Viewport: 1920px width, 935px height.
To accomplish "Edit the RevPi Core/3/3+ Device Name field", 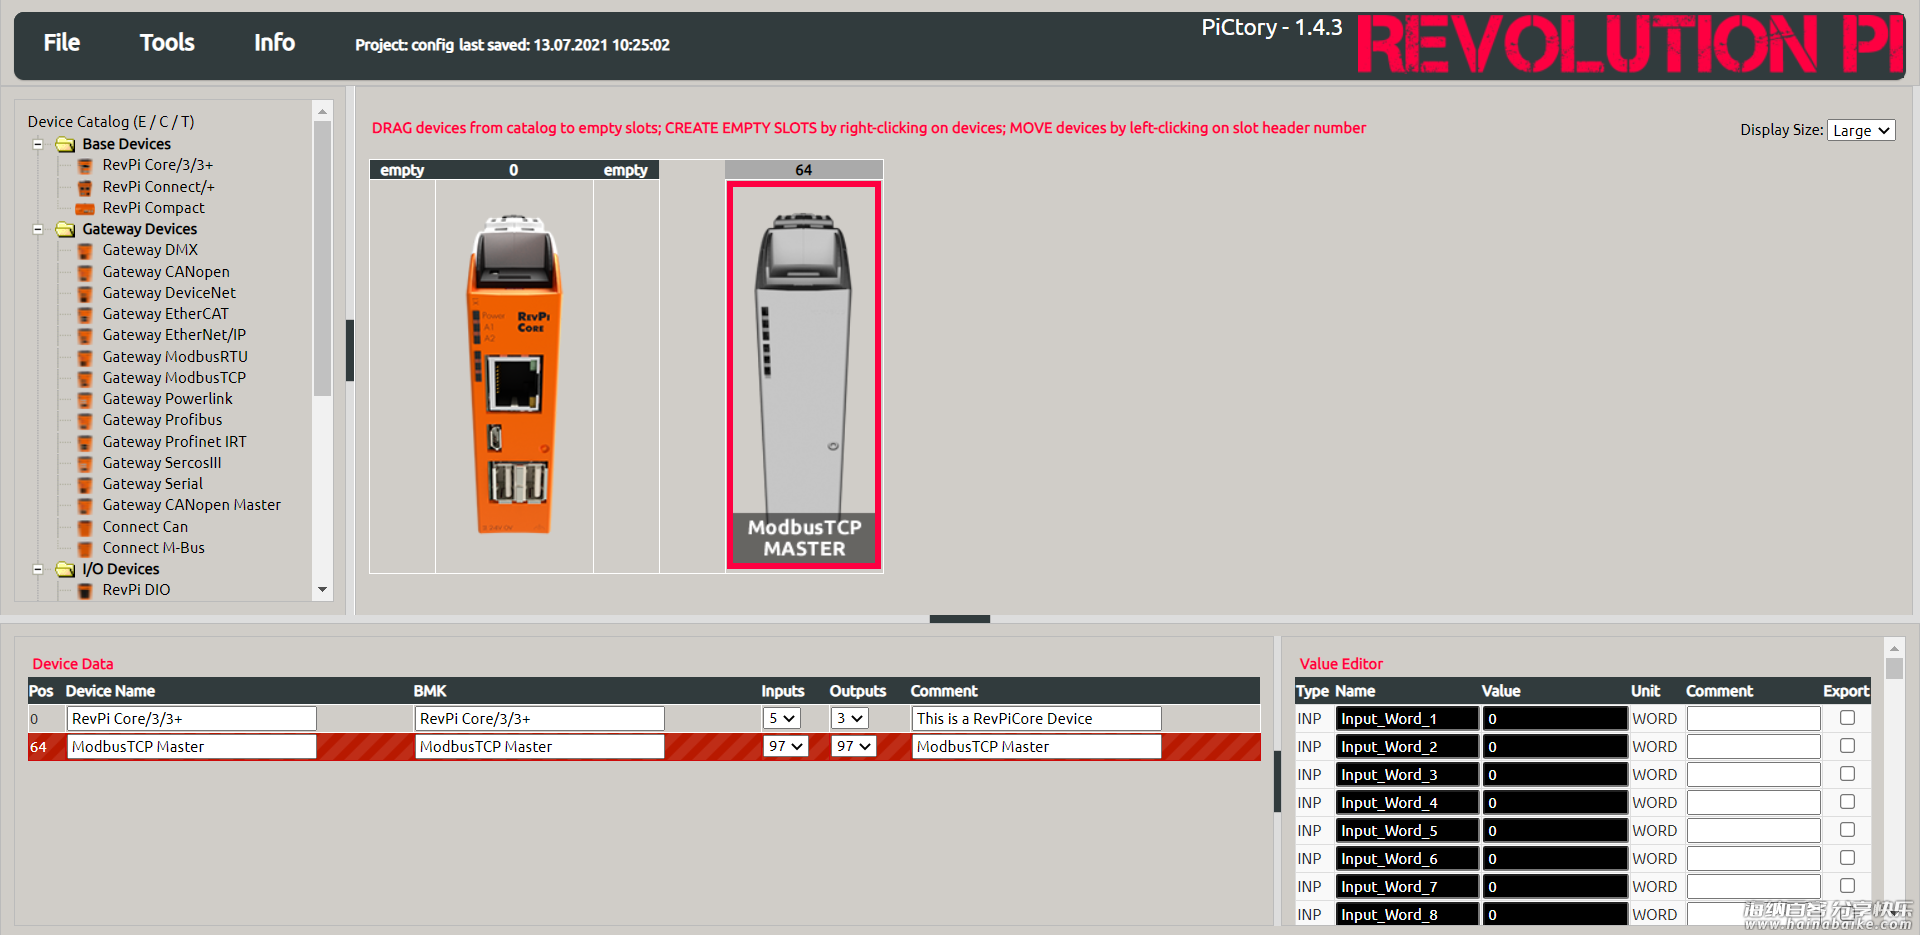I will tap(192, 718).
